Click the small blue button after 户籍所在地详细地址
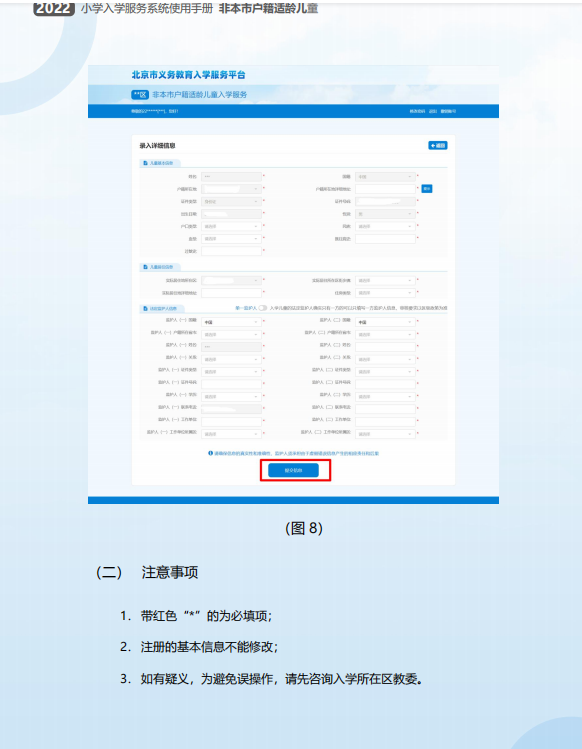The image size is (582, 749). click(427, 189)
